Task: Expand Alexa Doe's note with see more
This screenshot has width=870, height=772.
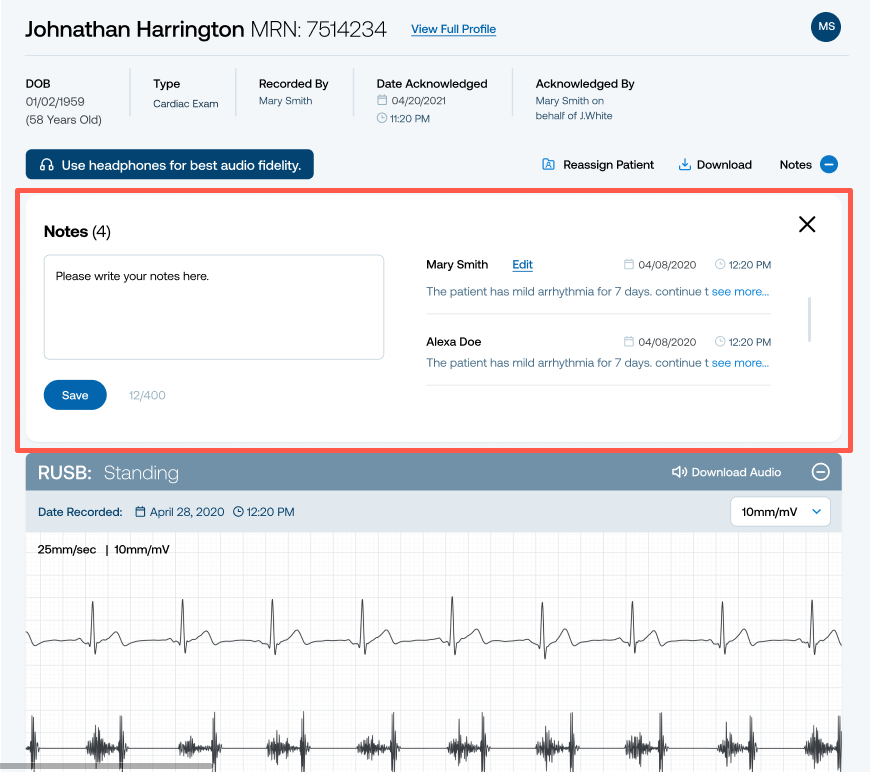Action: 740,363
